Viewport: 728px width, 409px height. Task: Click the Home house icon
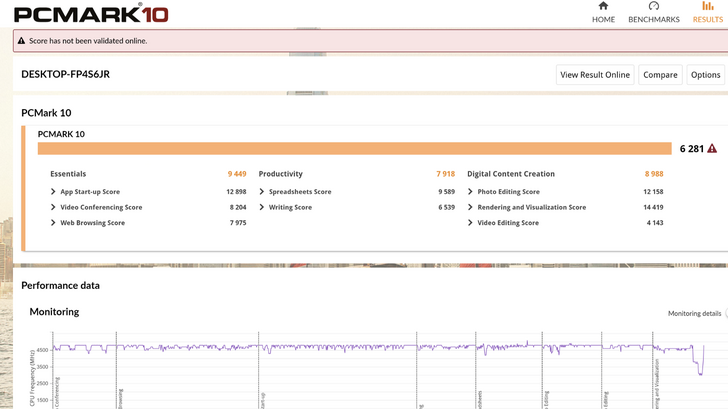coord(603,6)
